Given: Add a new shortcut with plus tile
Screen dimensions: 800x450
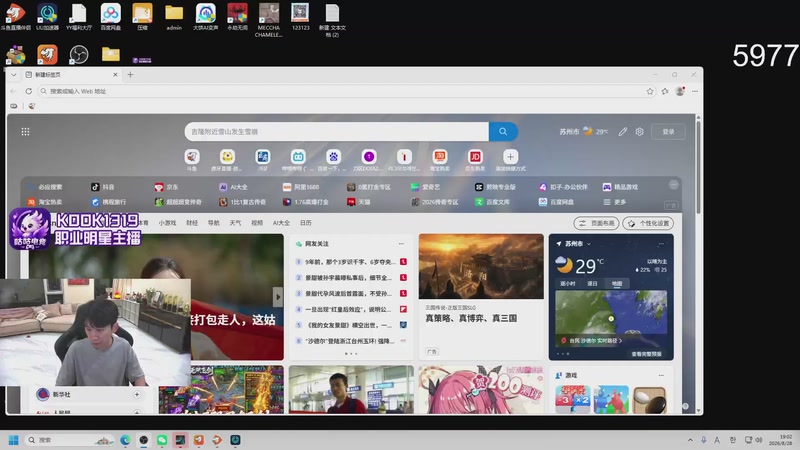Looking at the screenshot, I should tap(510, 160).
